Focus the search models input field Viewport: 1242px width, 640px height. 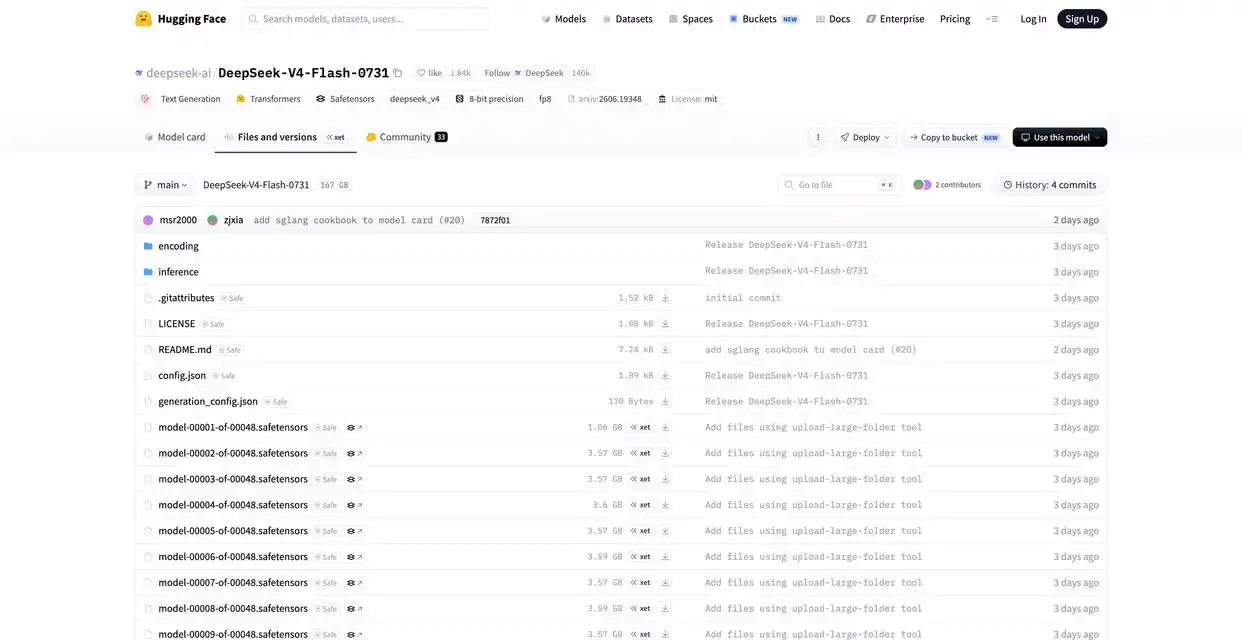pos(366,19)
